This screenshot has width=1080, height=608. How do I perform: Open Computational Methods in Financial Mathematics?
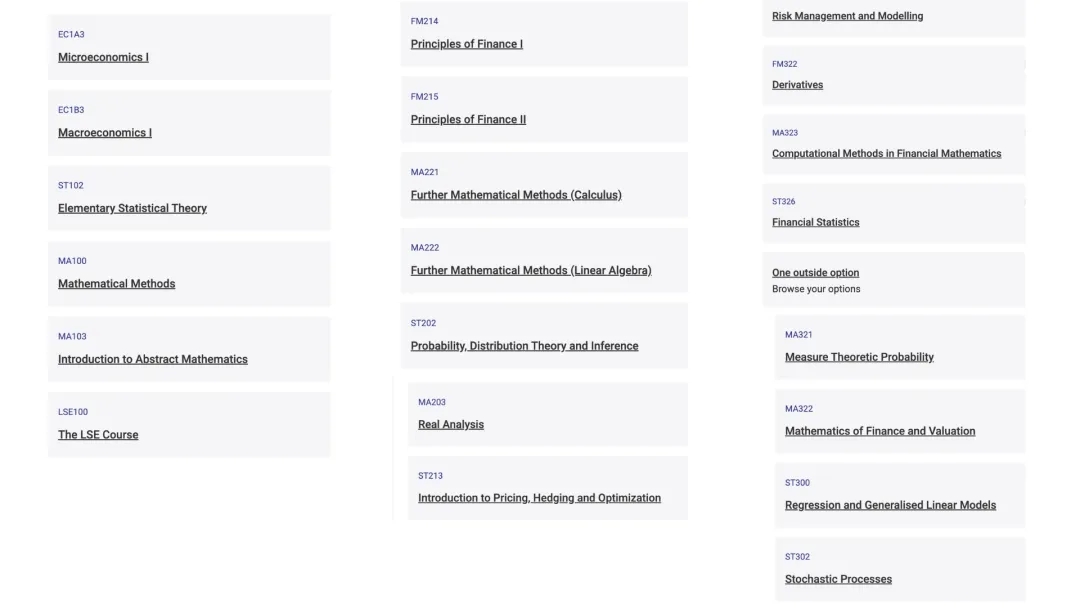pyautogui.click(x=886, y=154)
